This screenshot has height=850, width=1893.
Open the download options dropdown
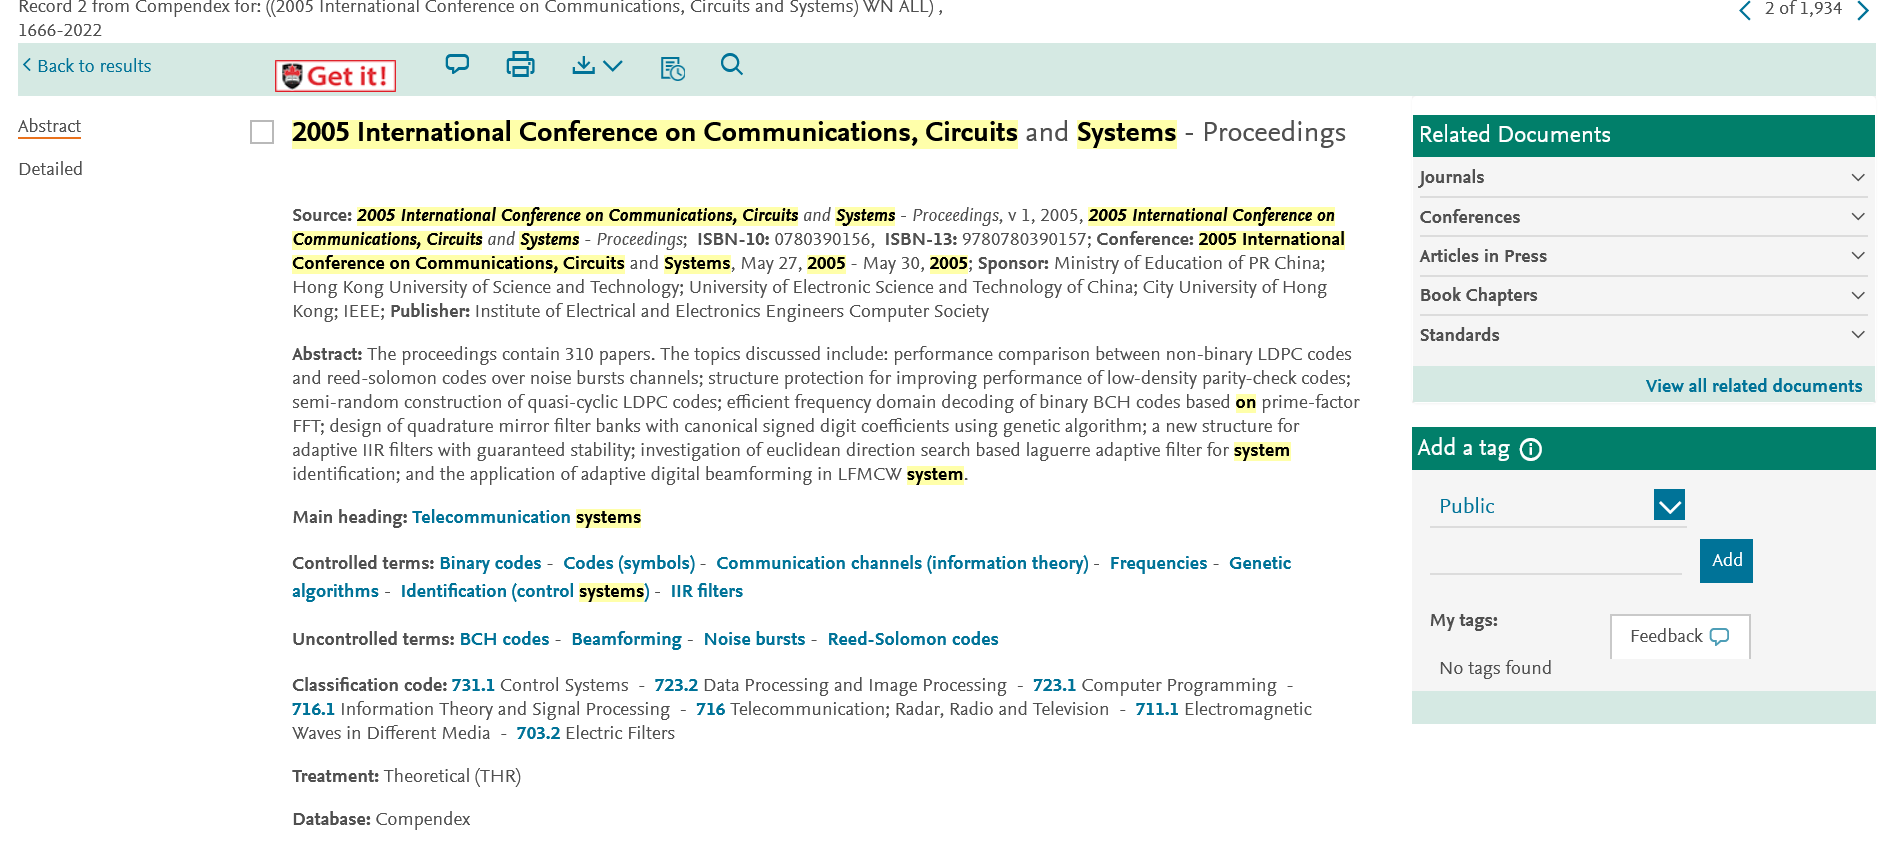(597, 66)
